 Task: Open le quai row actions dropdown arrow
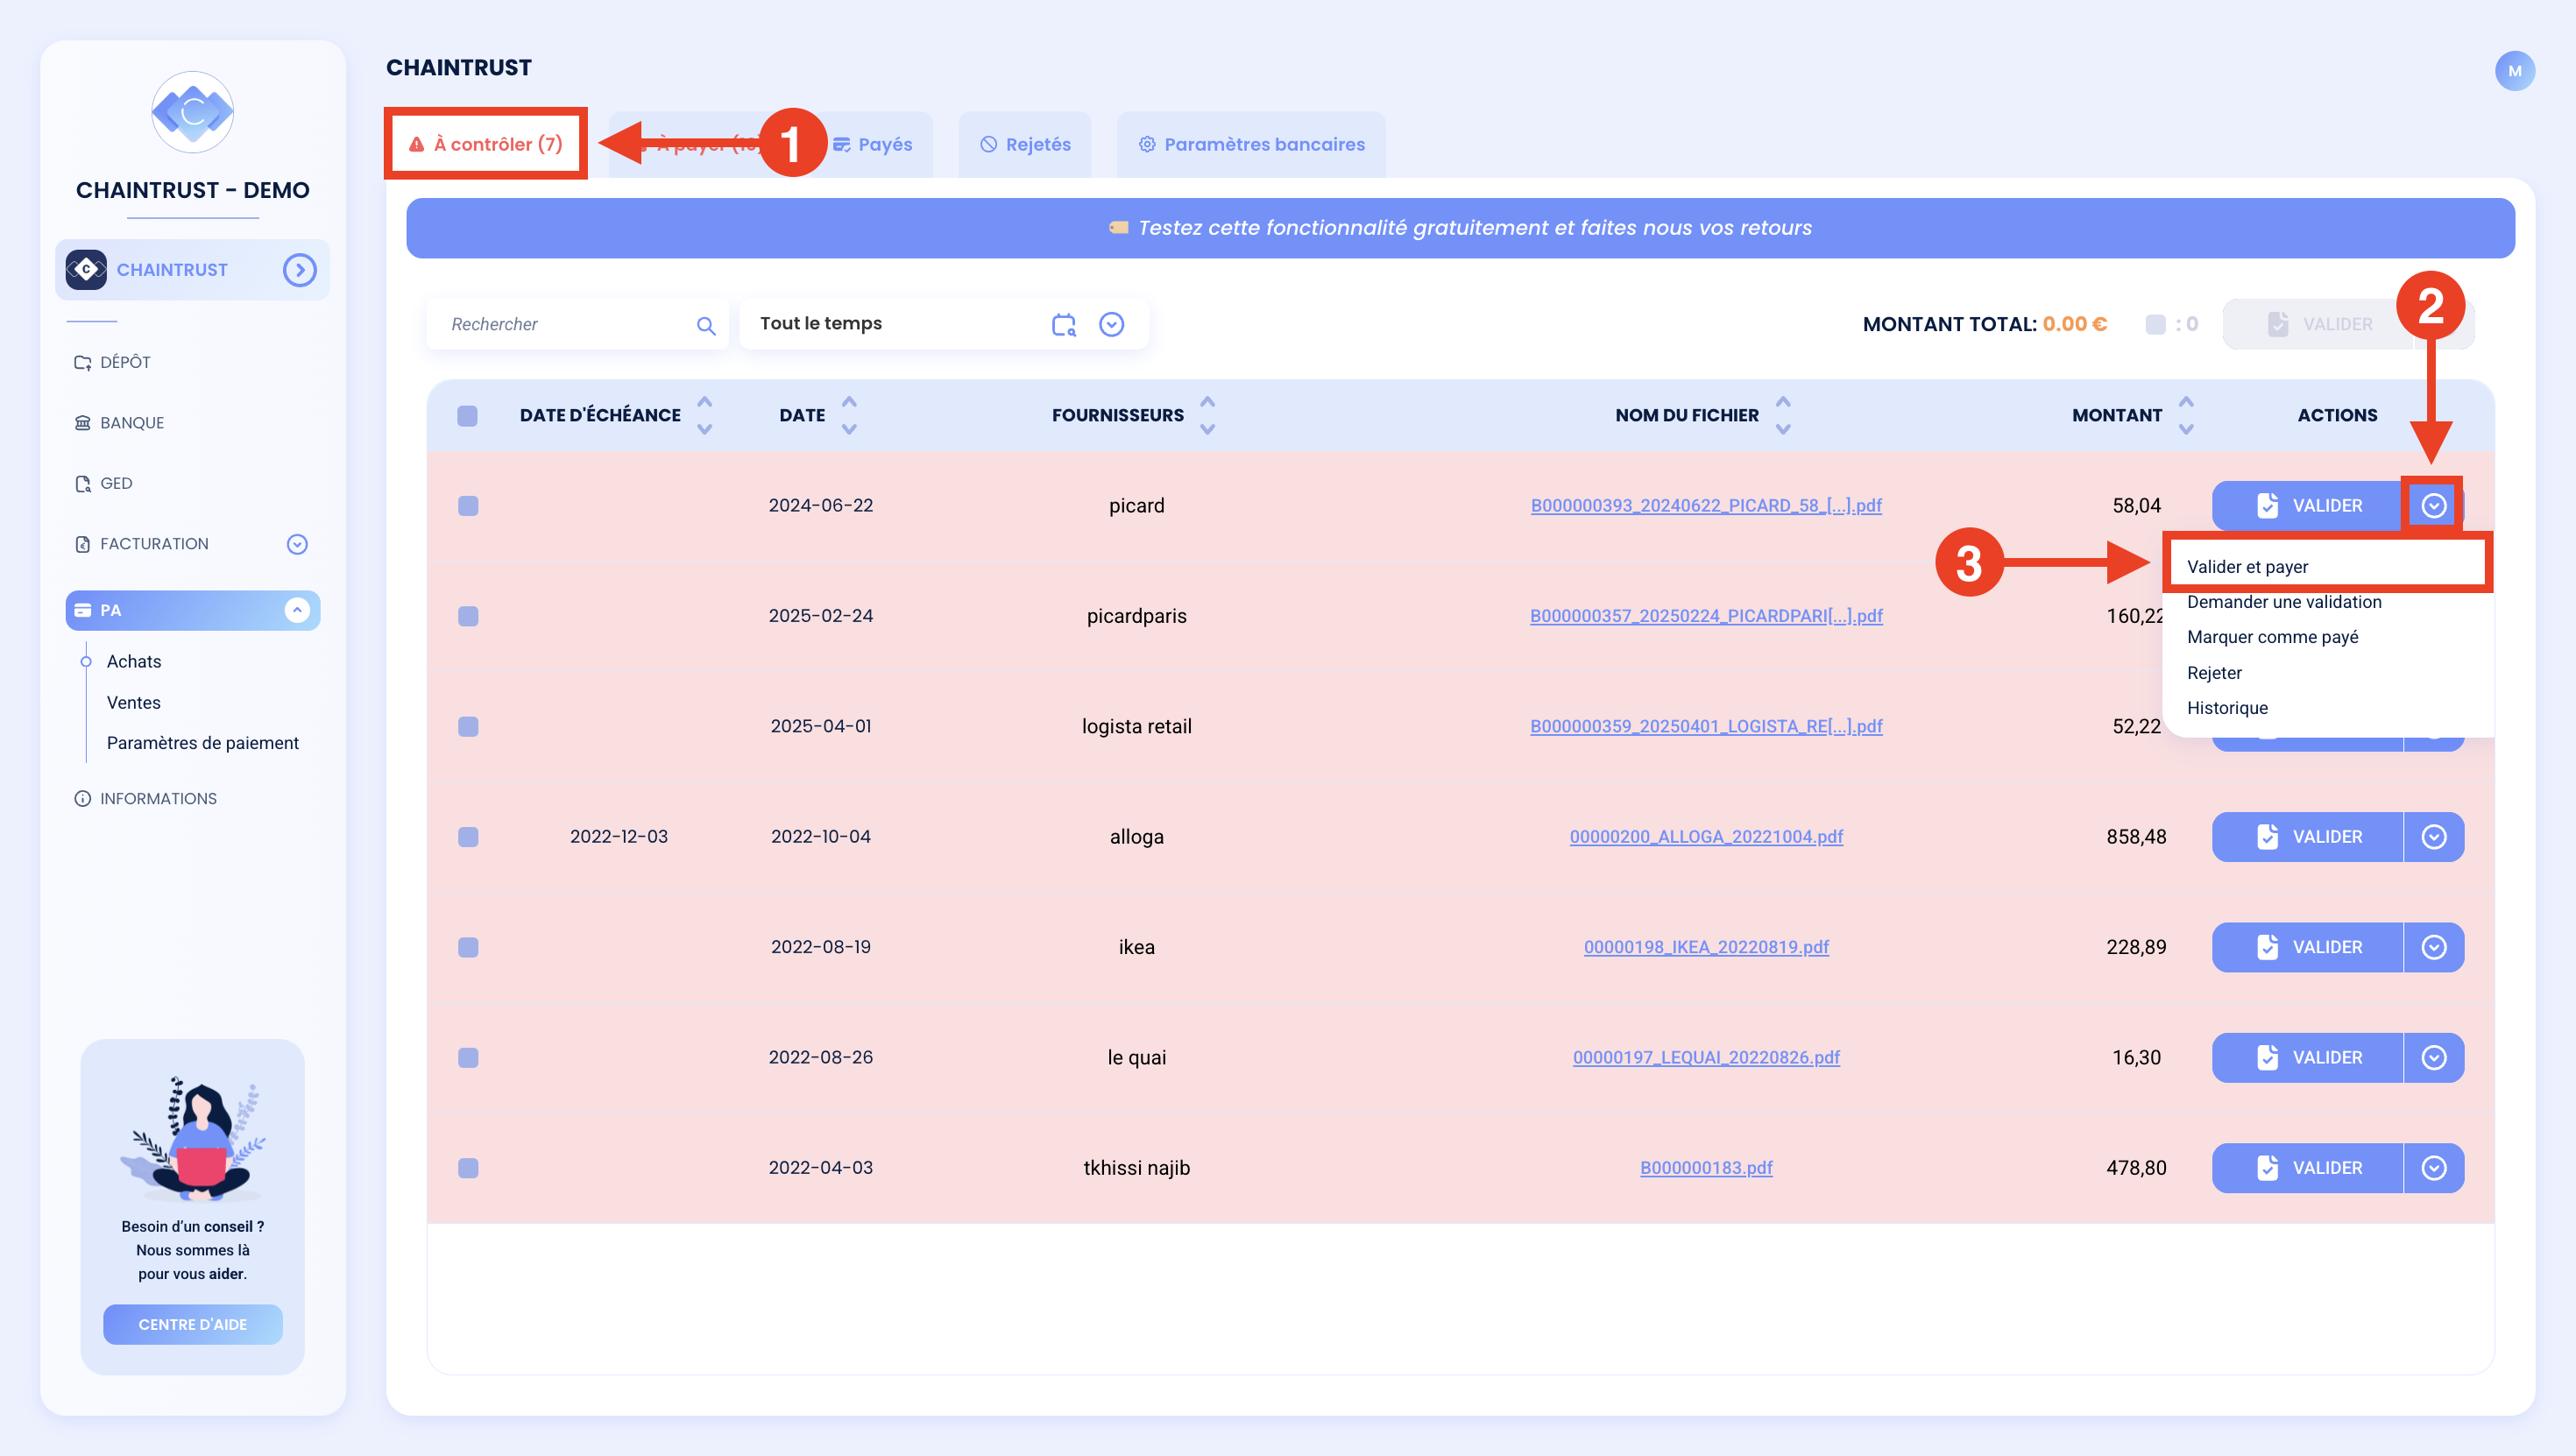point(2433,1057)
